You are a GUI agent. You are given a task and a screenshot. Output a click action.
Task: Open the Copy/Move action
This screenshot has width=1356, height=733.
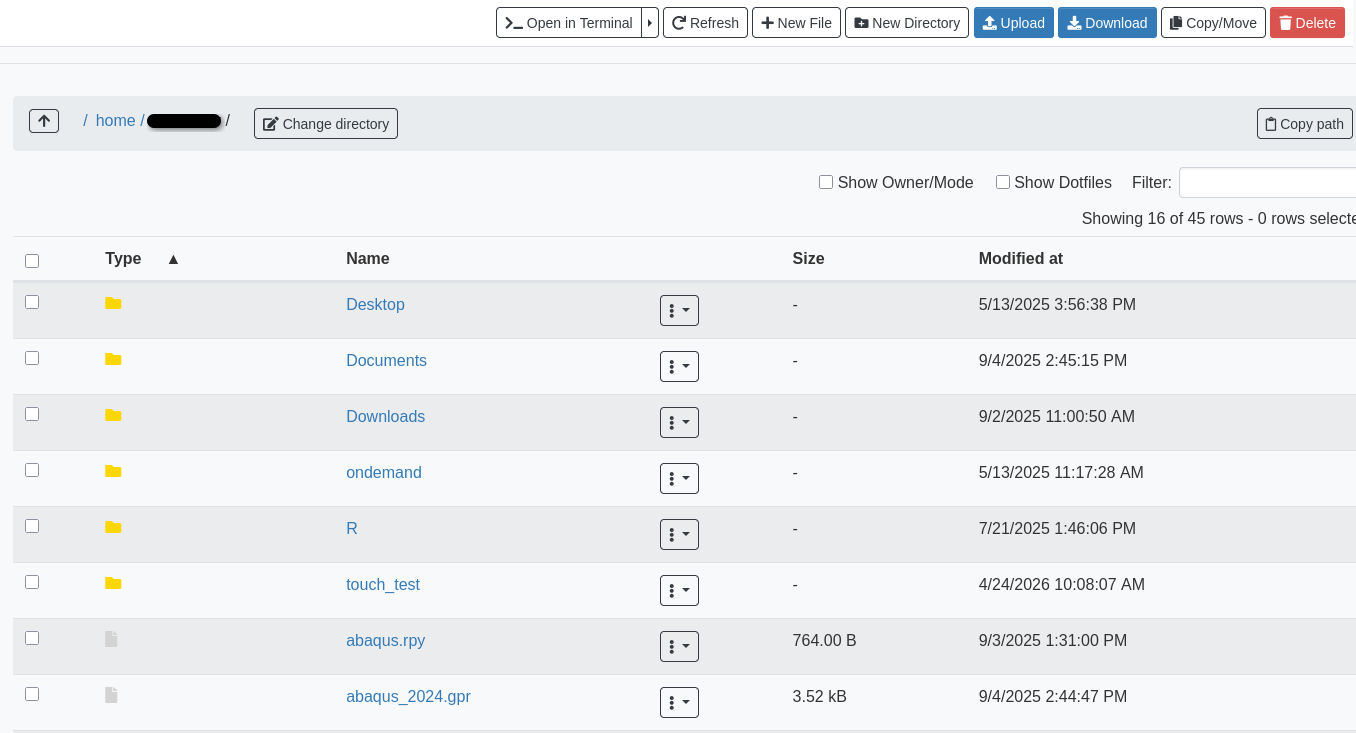[x=1213, y=23]
